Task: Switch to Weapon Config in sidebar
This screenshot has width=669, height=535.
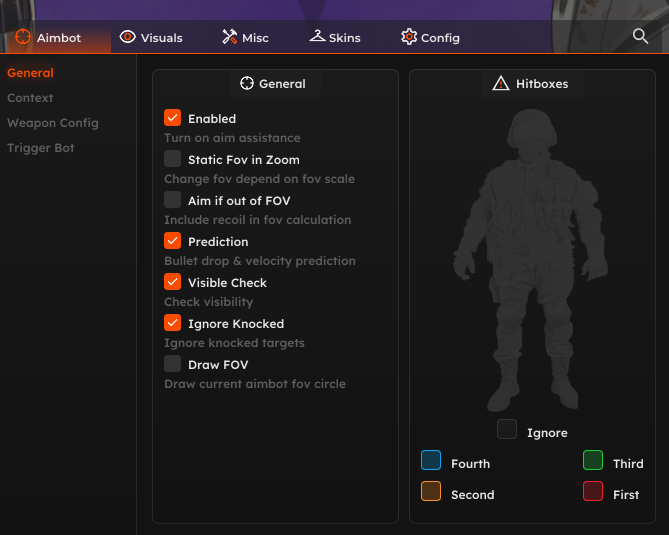Action: 53,123
